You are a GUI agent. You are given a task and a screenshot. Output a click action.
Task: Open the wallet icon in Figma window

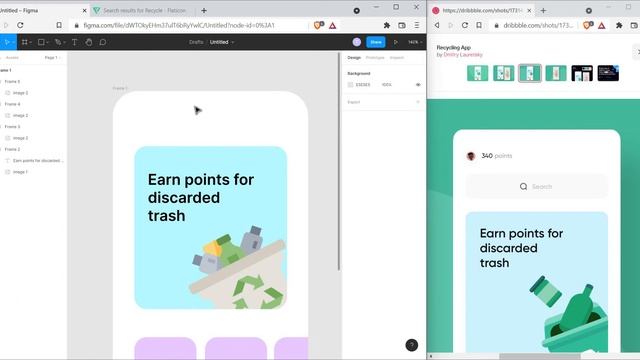point(402,25)
